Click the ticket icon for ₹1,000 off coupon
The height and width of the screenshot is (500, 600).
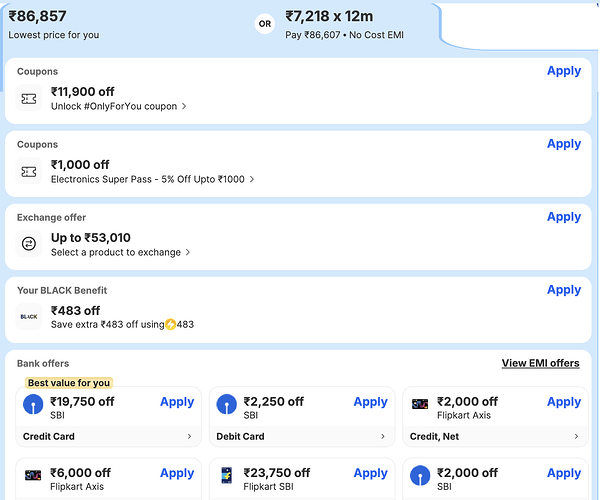(x=29, y=172)
